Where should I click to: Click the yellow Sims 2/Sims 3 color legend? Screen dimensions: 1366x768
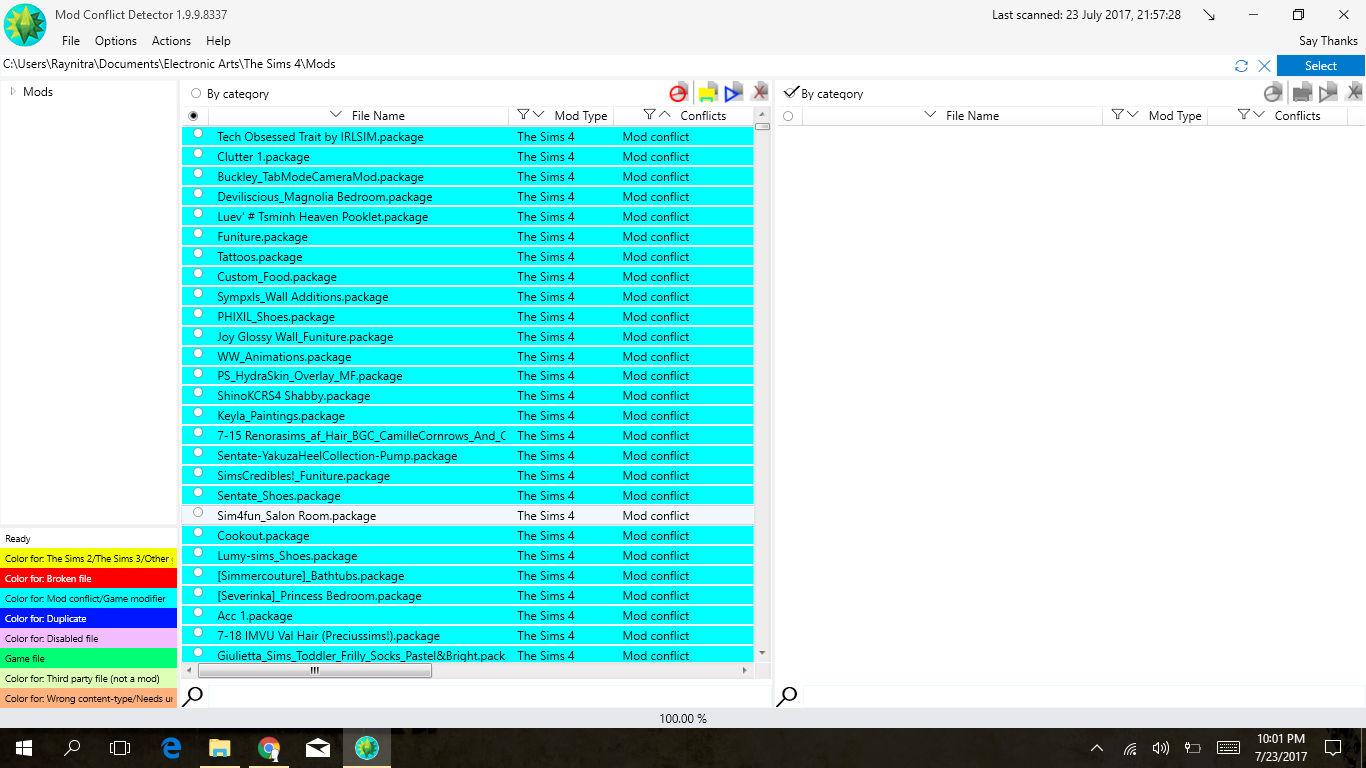click(x=89, y=558)
